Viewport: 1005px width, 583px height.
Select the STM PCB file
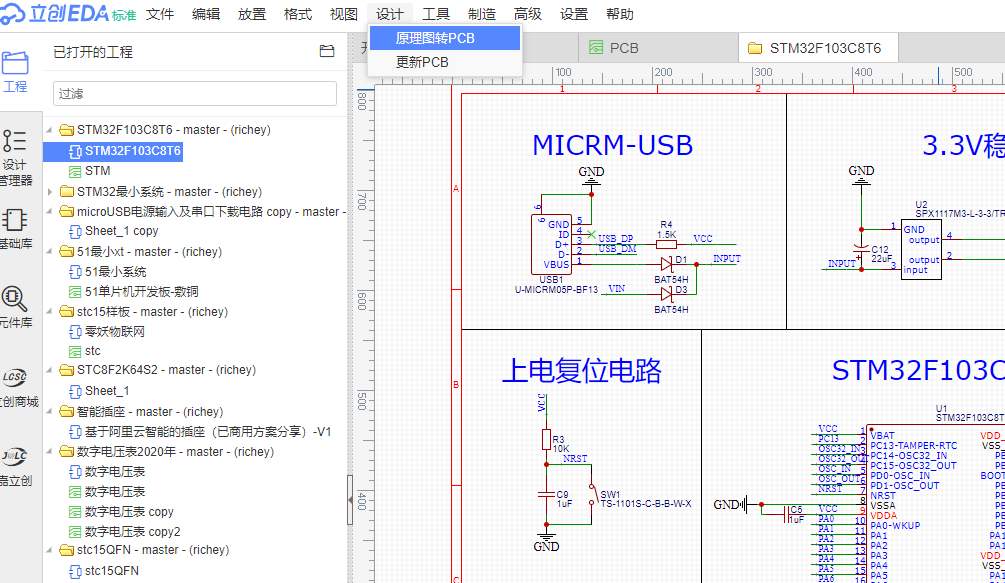pyautogui.click(x=97, y=171)
